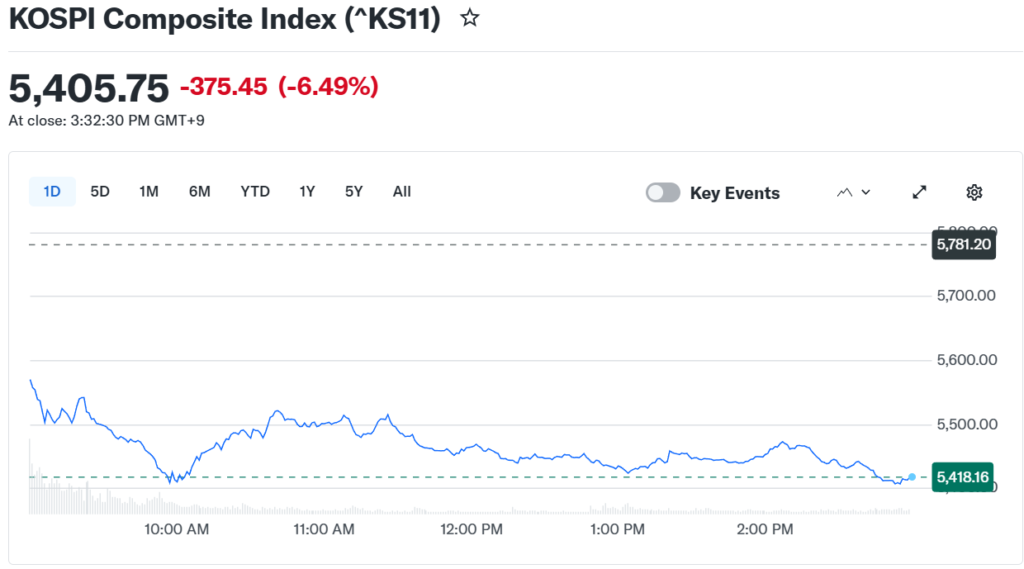Switch chart to YTD range

(255, 191)
